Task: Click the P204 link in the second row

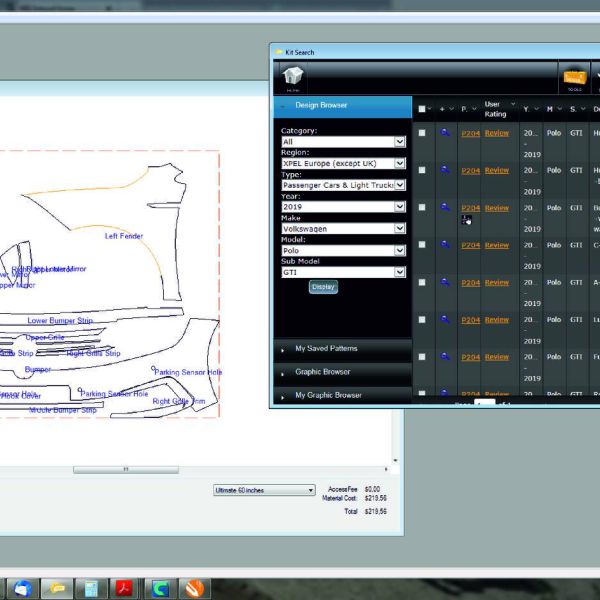Action: pos(470,170)
